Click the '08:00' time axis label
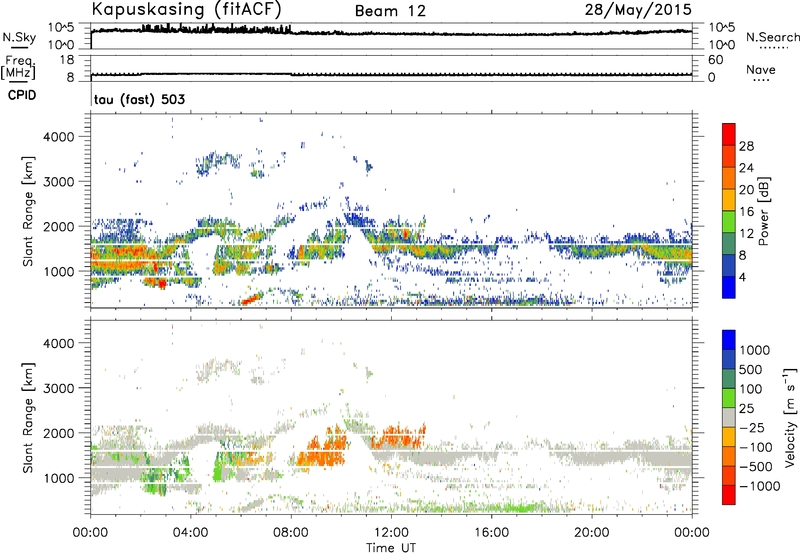 click(291, 533)
